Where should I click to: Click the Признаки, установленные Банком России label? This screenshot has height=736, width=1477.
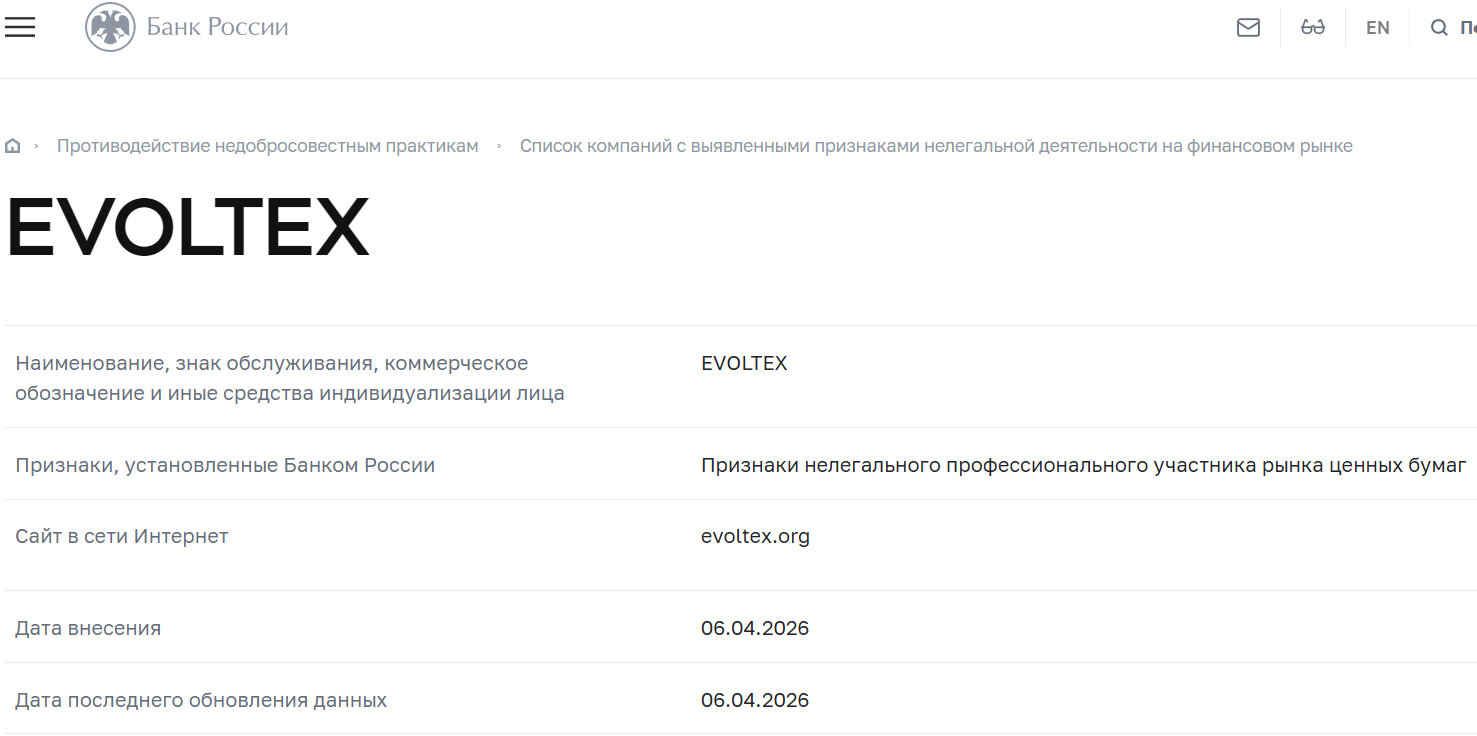[225, 465]
